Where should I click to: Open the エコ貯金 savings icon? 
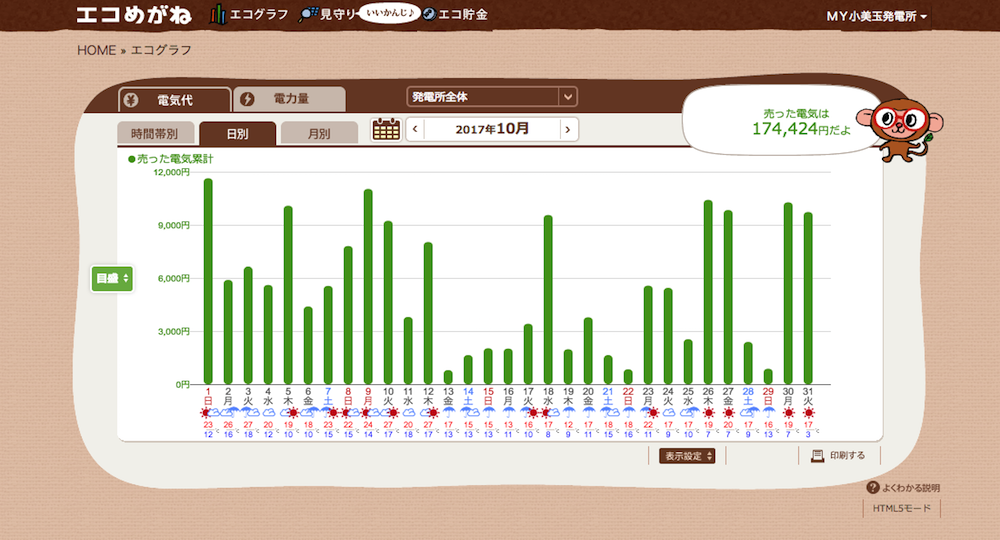tap(428, 15)
